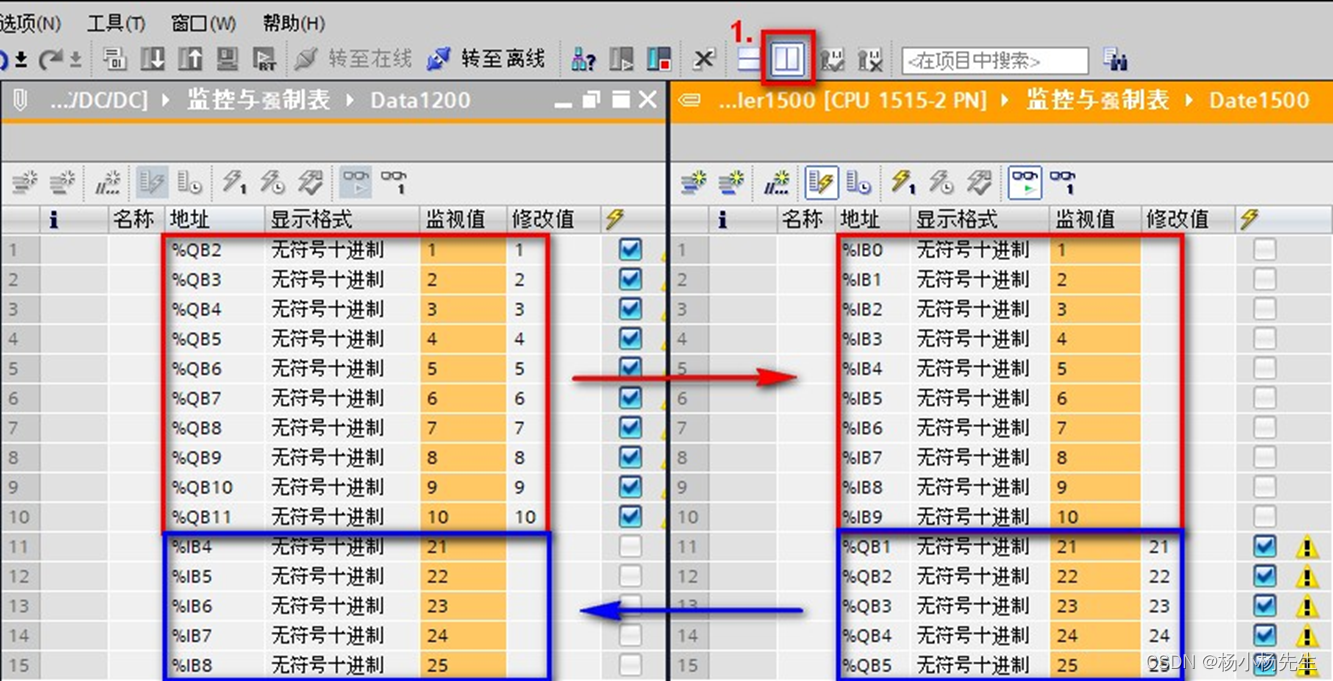Select the Data1200 breadcrumb title
Screen dimensions: 1333x681
[420, 100]
